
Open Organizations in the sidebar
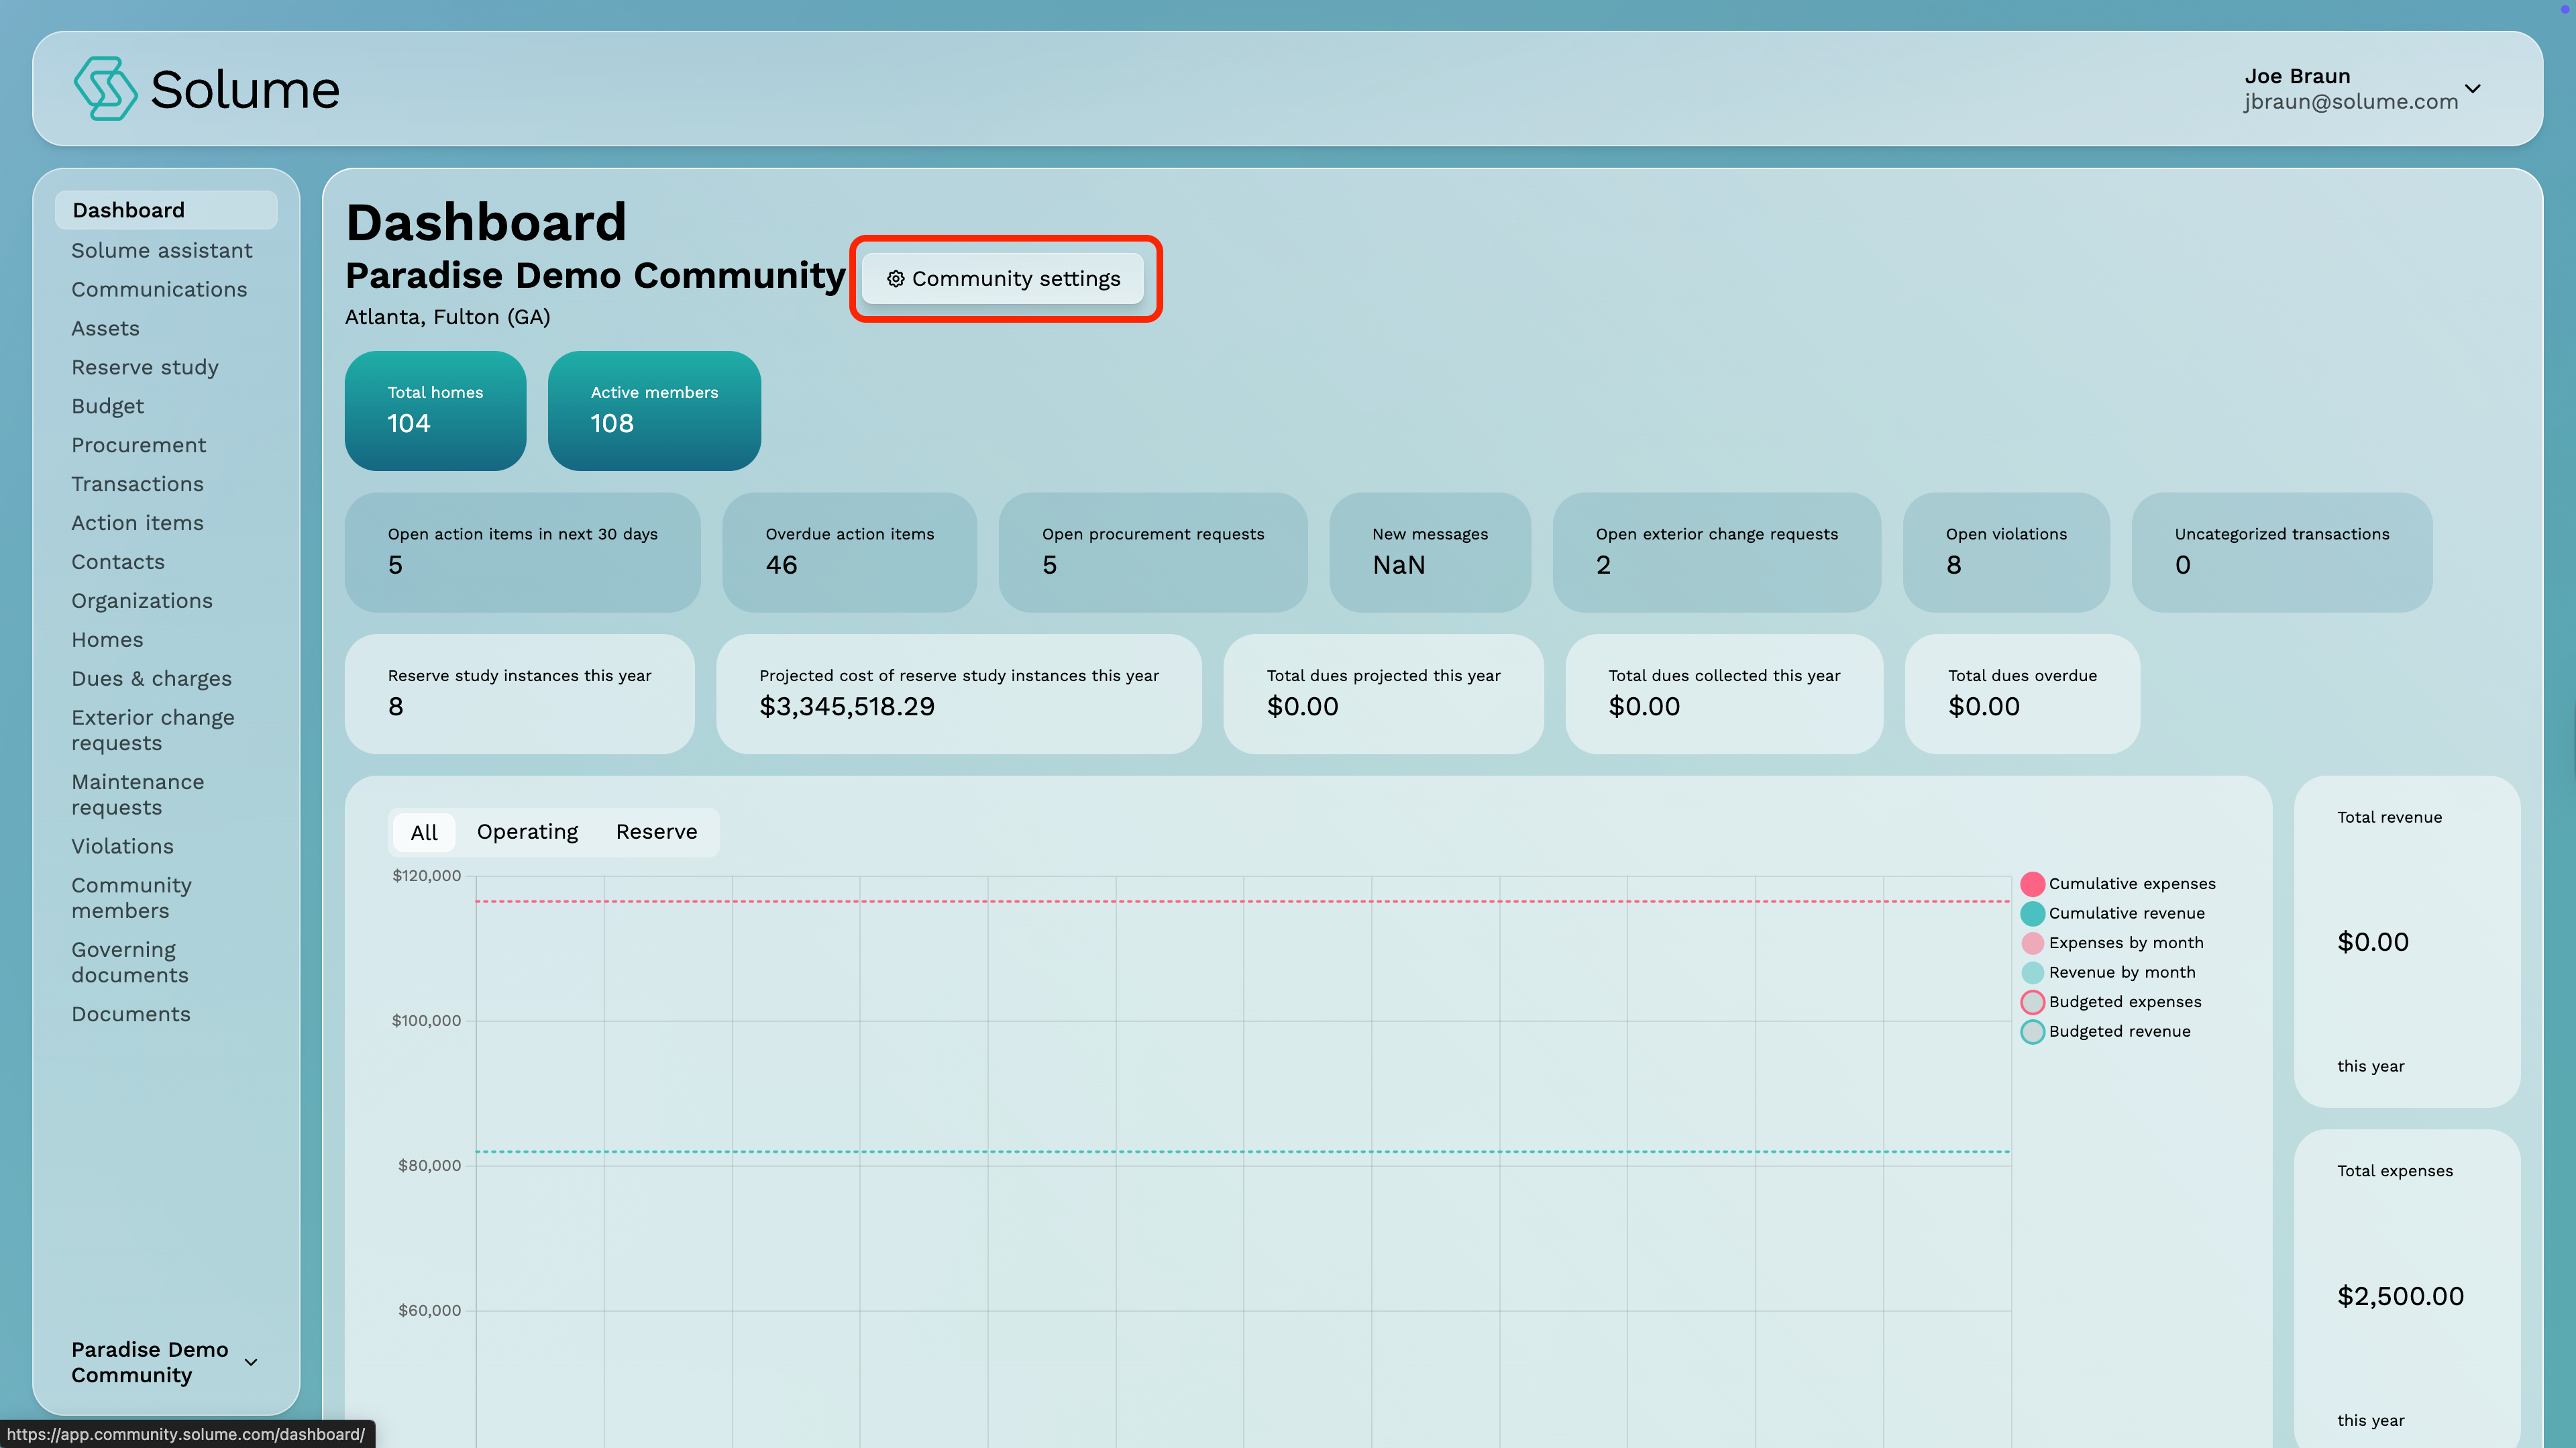(x=142, y=601)
